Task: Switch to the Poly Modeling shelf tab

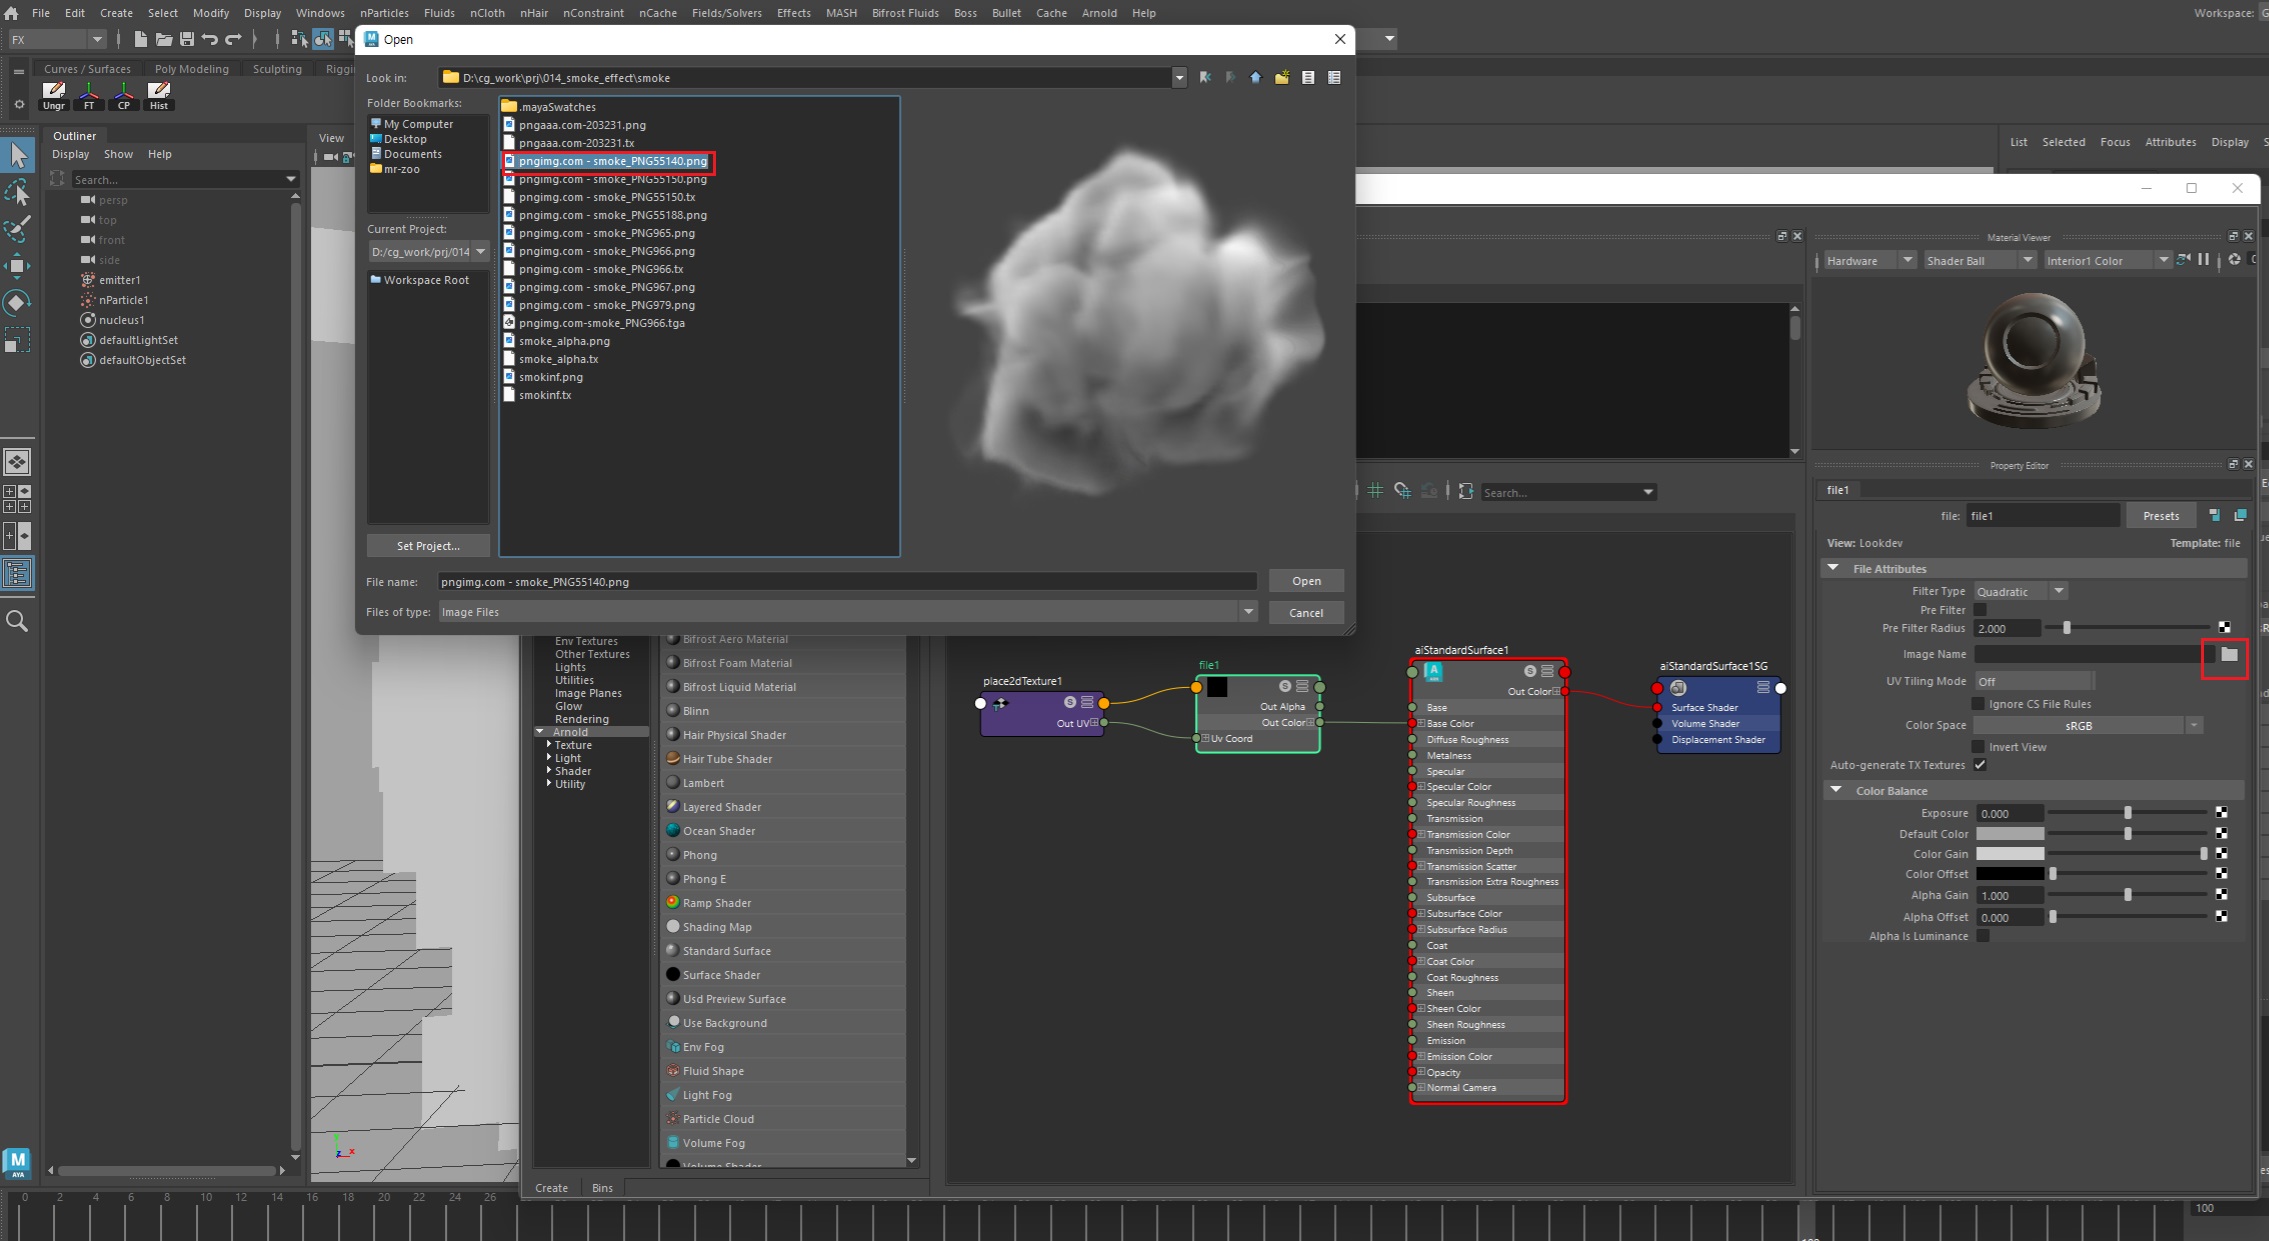Action: coord(192,69)
